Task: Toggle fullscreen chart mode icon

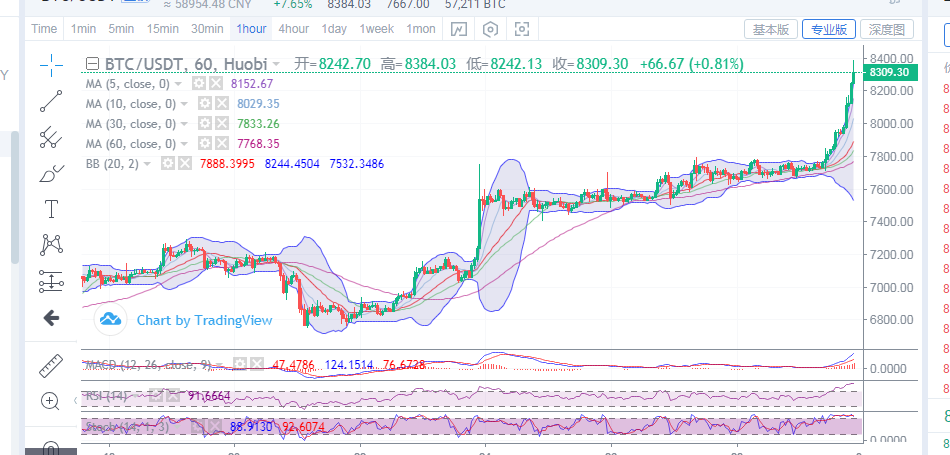Action: tap(522, 29)
